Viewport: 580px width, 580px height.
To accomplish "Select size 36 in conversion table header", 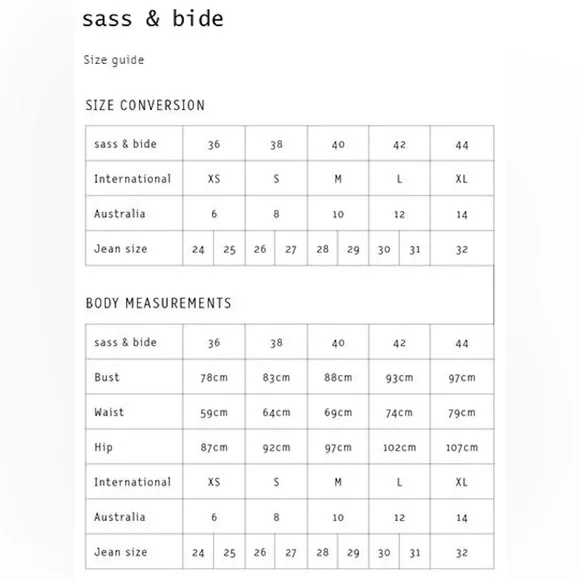I will 214,144.
